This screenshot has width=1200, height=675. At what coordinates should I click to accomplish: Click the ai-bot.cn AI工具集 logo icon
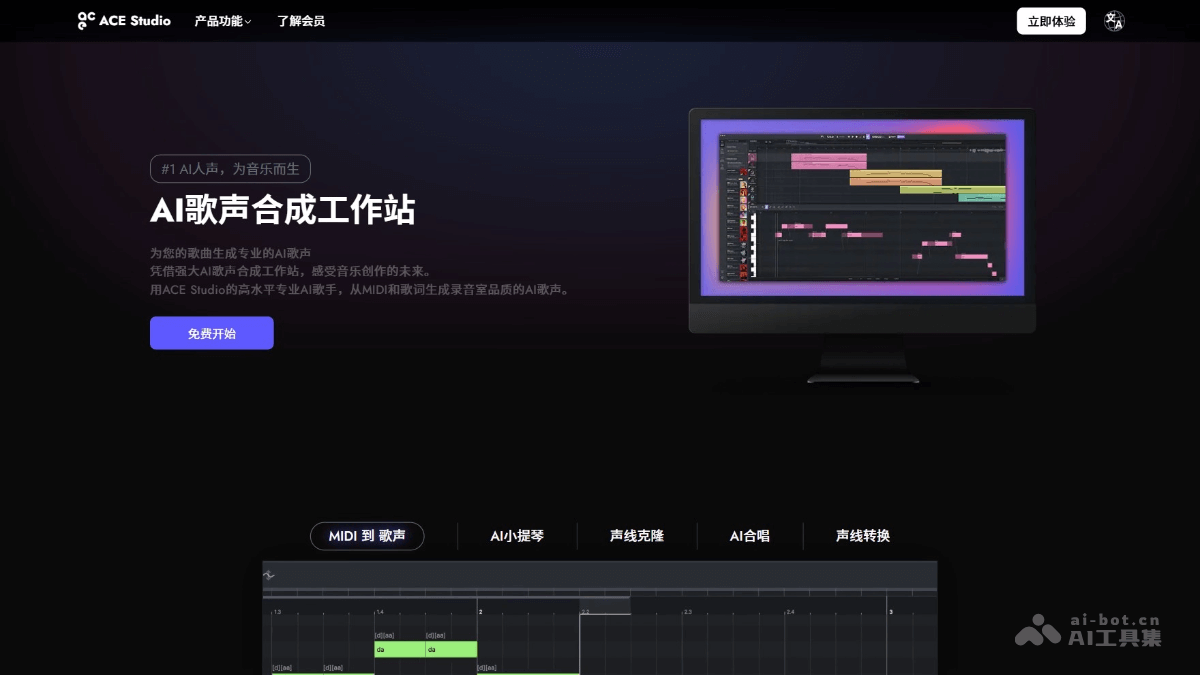(1040, 630)
